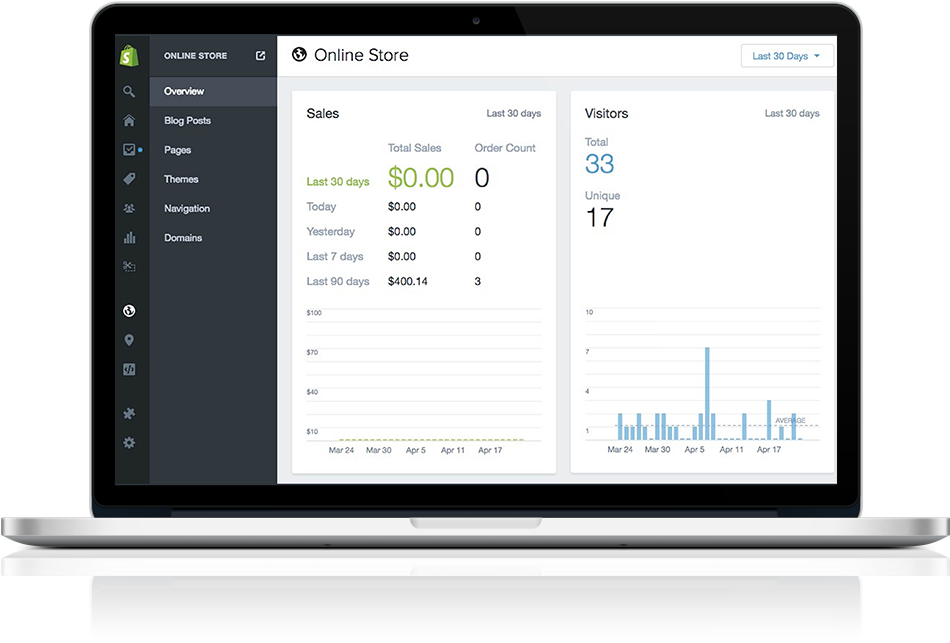Open the Apps puzzle piece icon
The height and width of the screenshot is (643, 950).
point(129,414)
